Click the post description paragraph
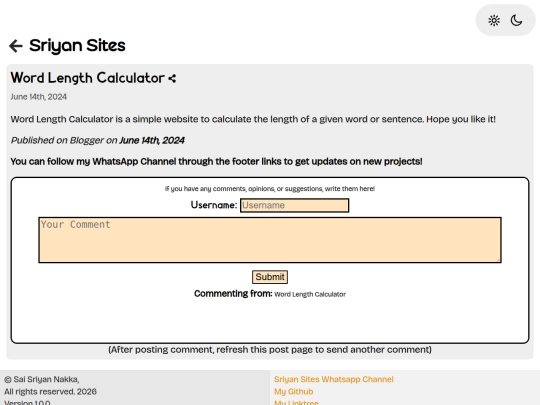This screenshot has height=405, width=540. tap(253, 119)
